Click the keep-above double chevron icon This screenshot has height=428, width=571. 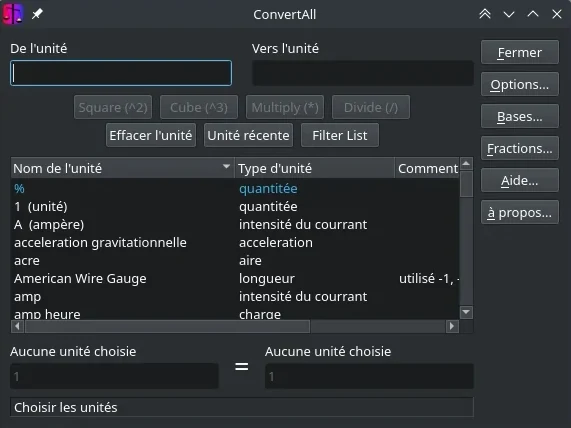pos(485,14)
